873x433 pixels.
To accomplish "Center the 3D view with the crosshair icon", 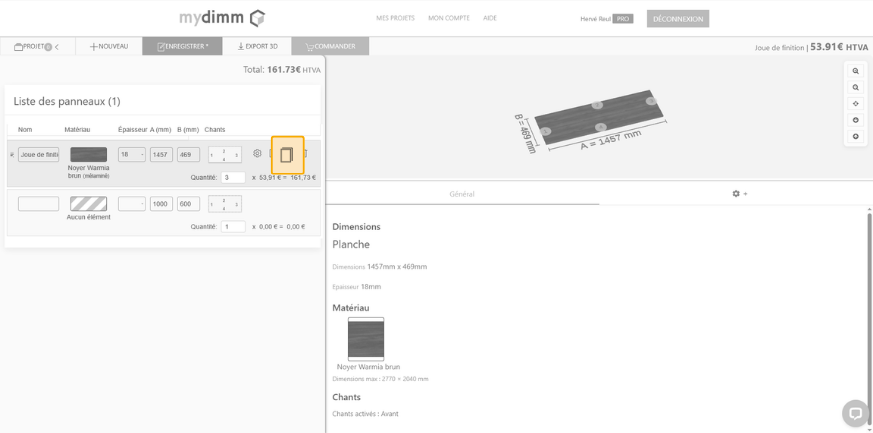I will coord(856,104).
